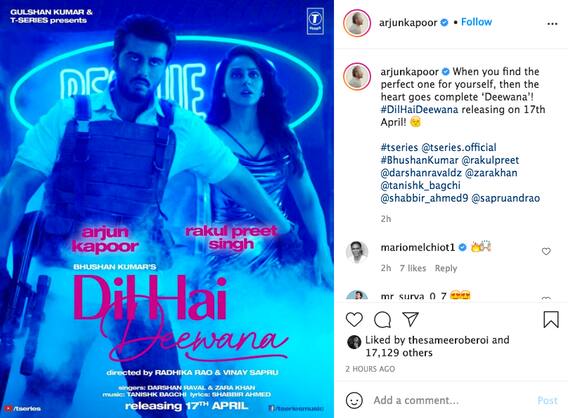Open the #DilHaiDeewana hashtag
The width and height of the screenshot is (568, 418).
tap(419, 109)
